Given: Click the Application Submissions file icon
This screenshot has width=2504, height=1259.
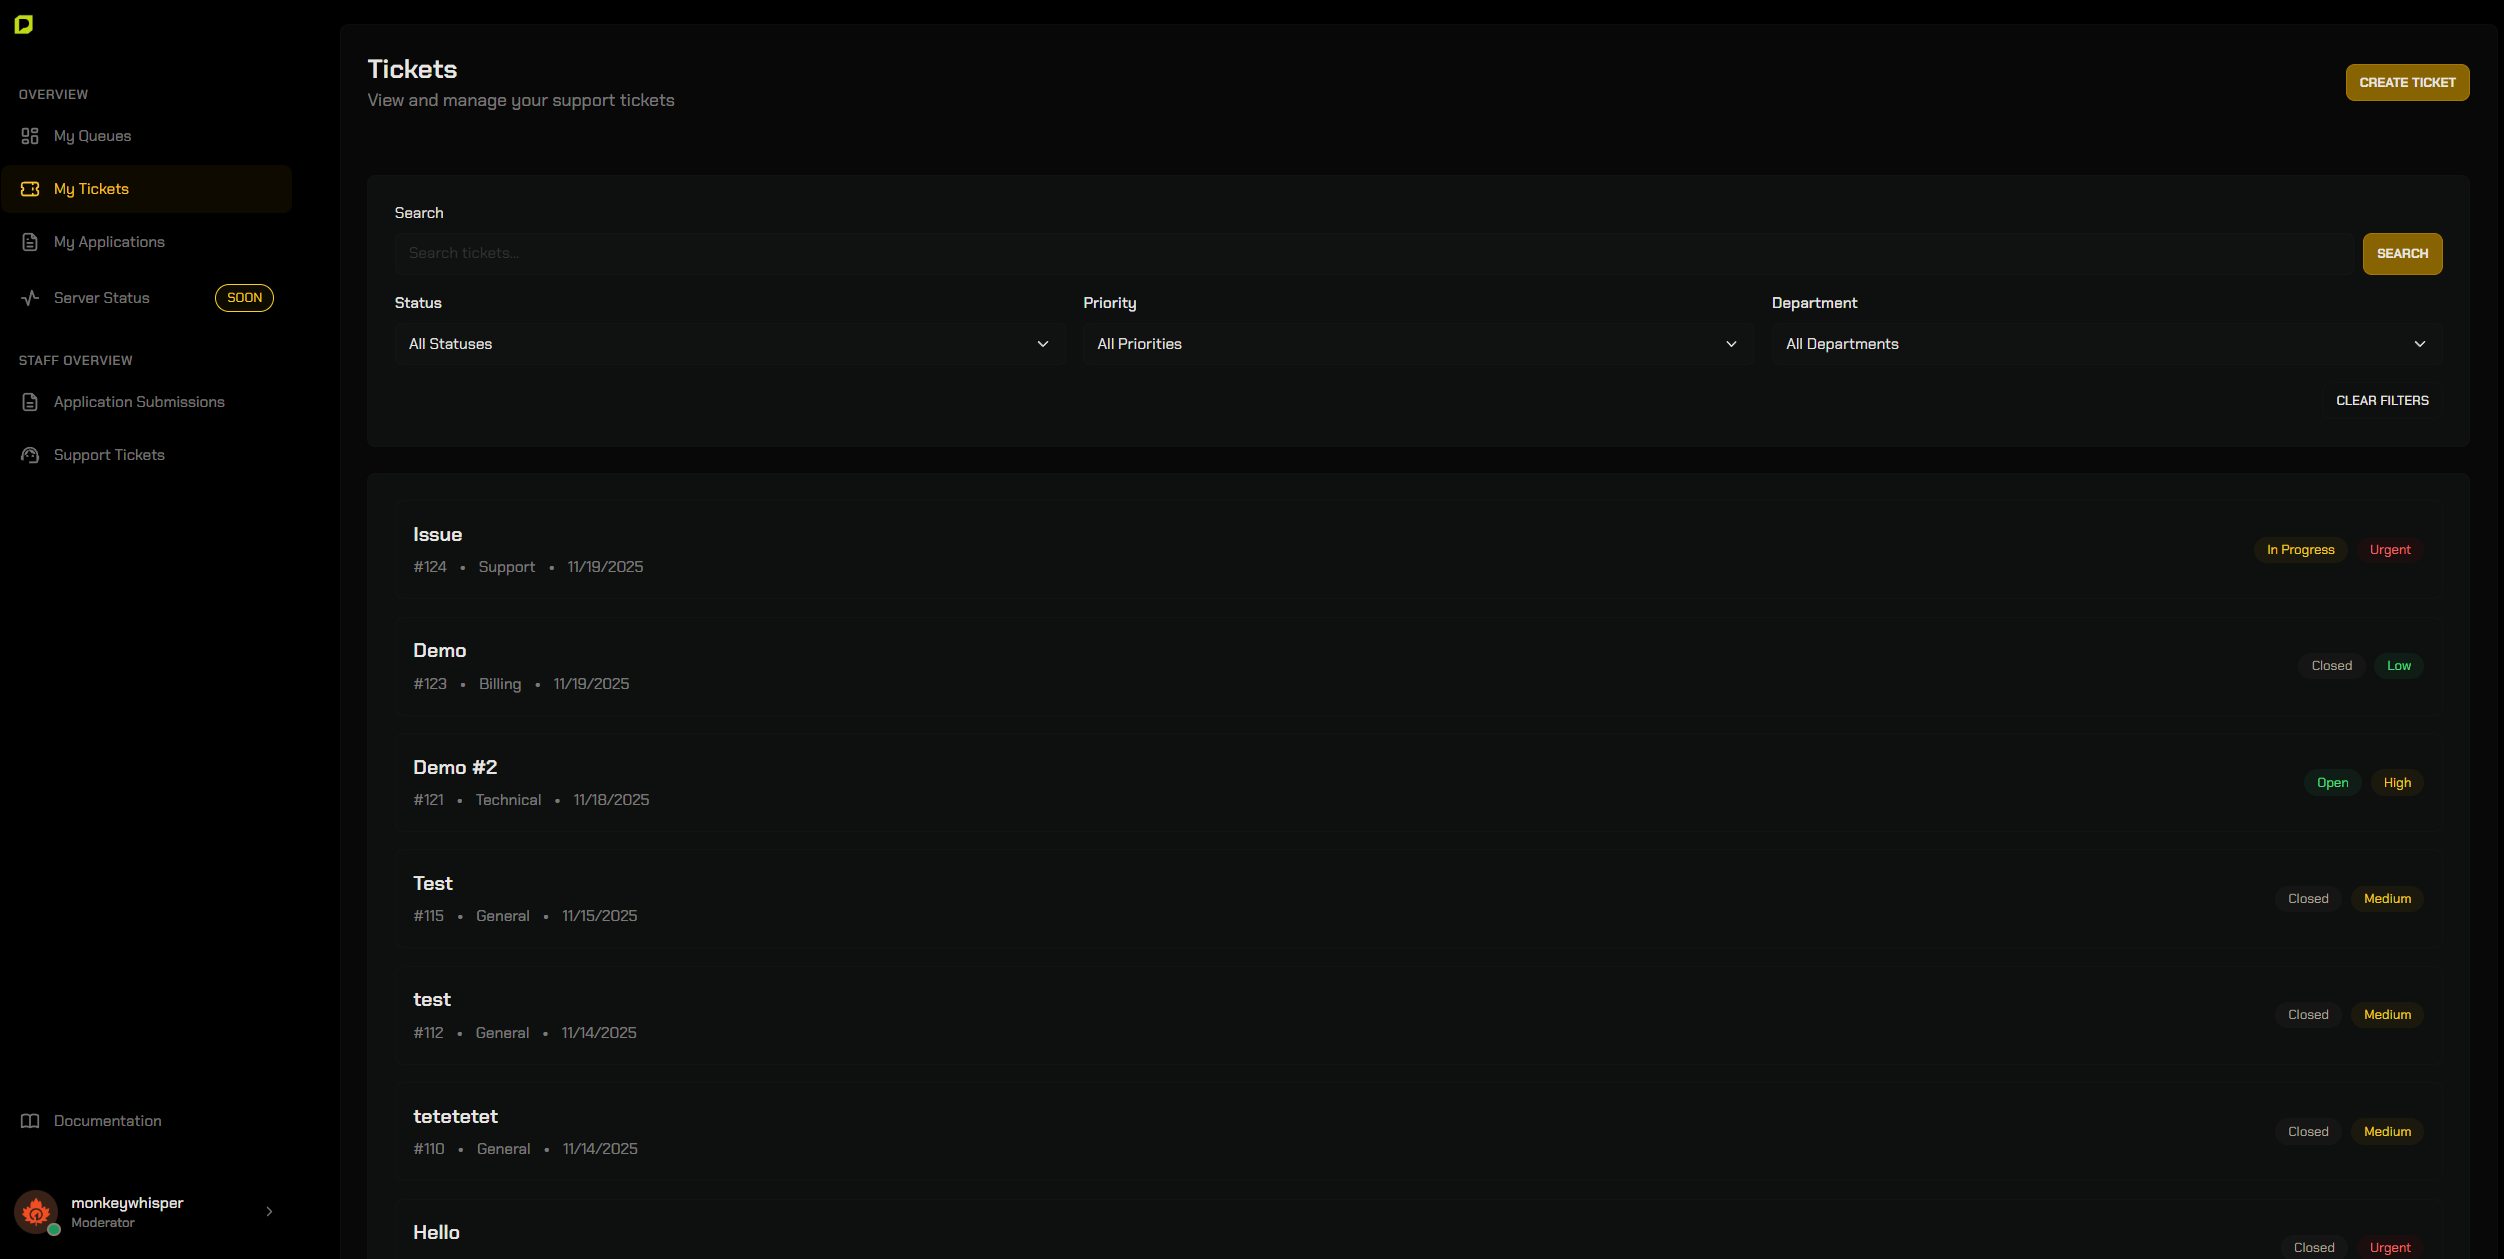Looking at the screenshot, I should pos(30,402).
